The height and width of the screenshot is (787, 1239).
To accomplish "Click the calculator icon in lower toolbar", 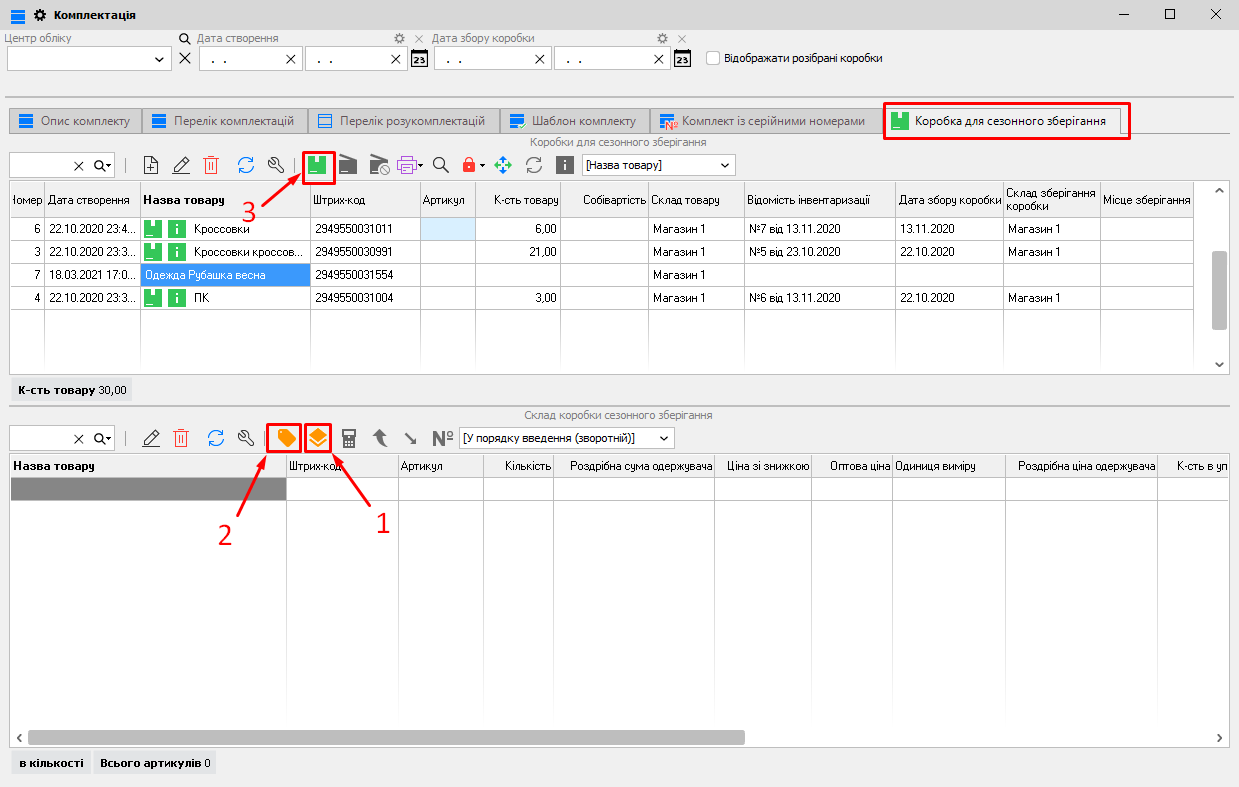I will (349, 438).
